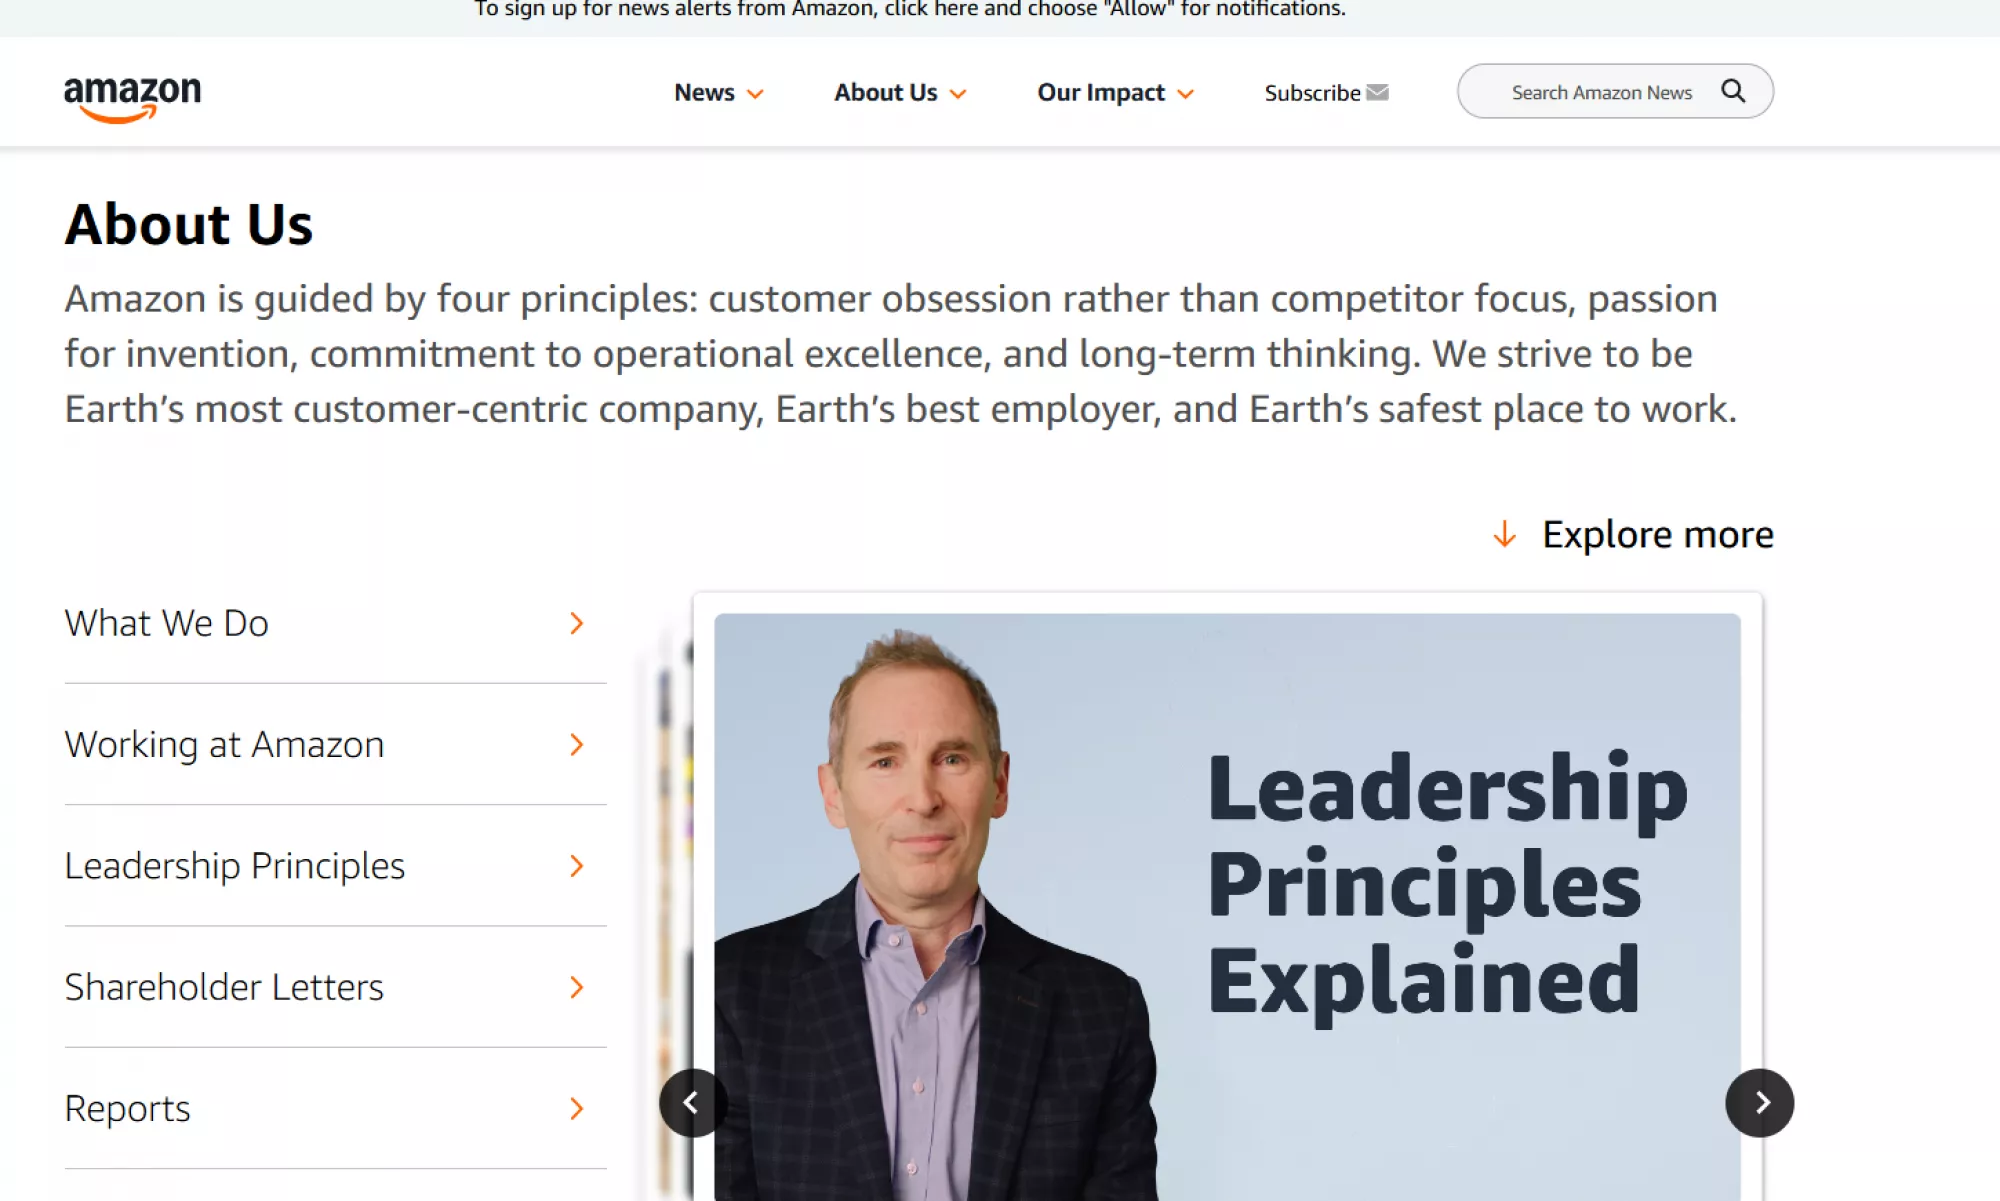2000x1201 pixels.
Task: Open the Leadership Principles Explained card
Action: click(1227, 900)
